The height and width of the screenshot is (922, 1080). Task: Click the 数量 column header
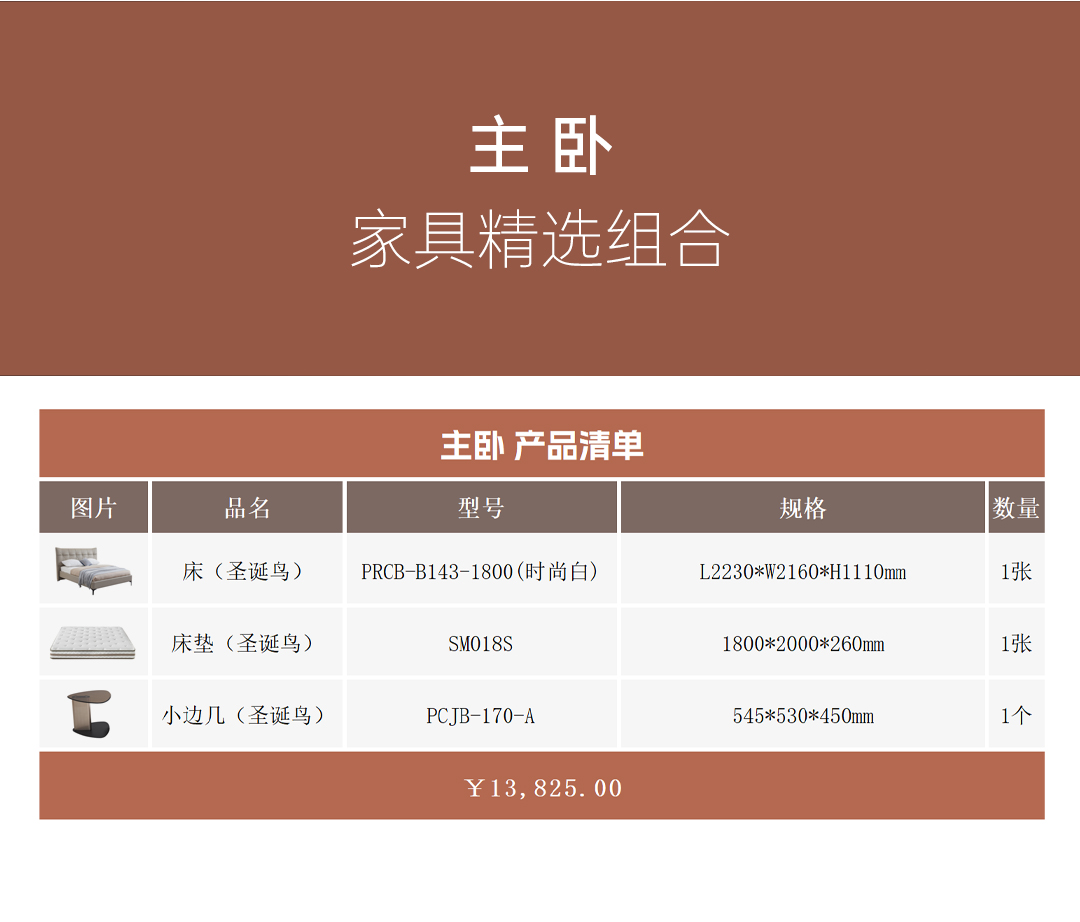coord(1017,508)
